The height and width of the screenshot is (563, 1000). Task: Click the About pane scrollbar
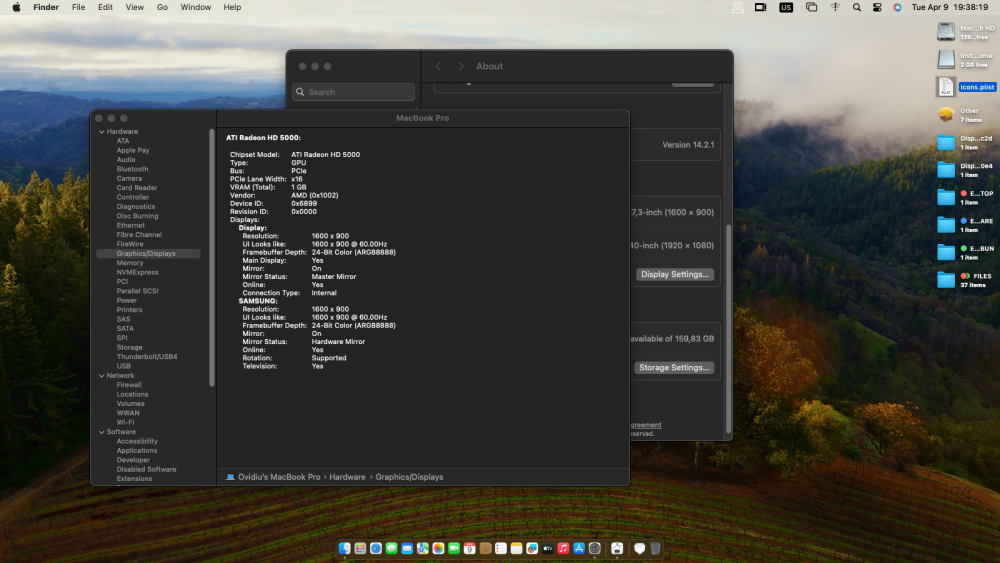point(728,328)
